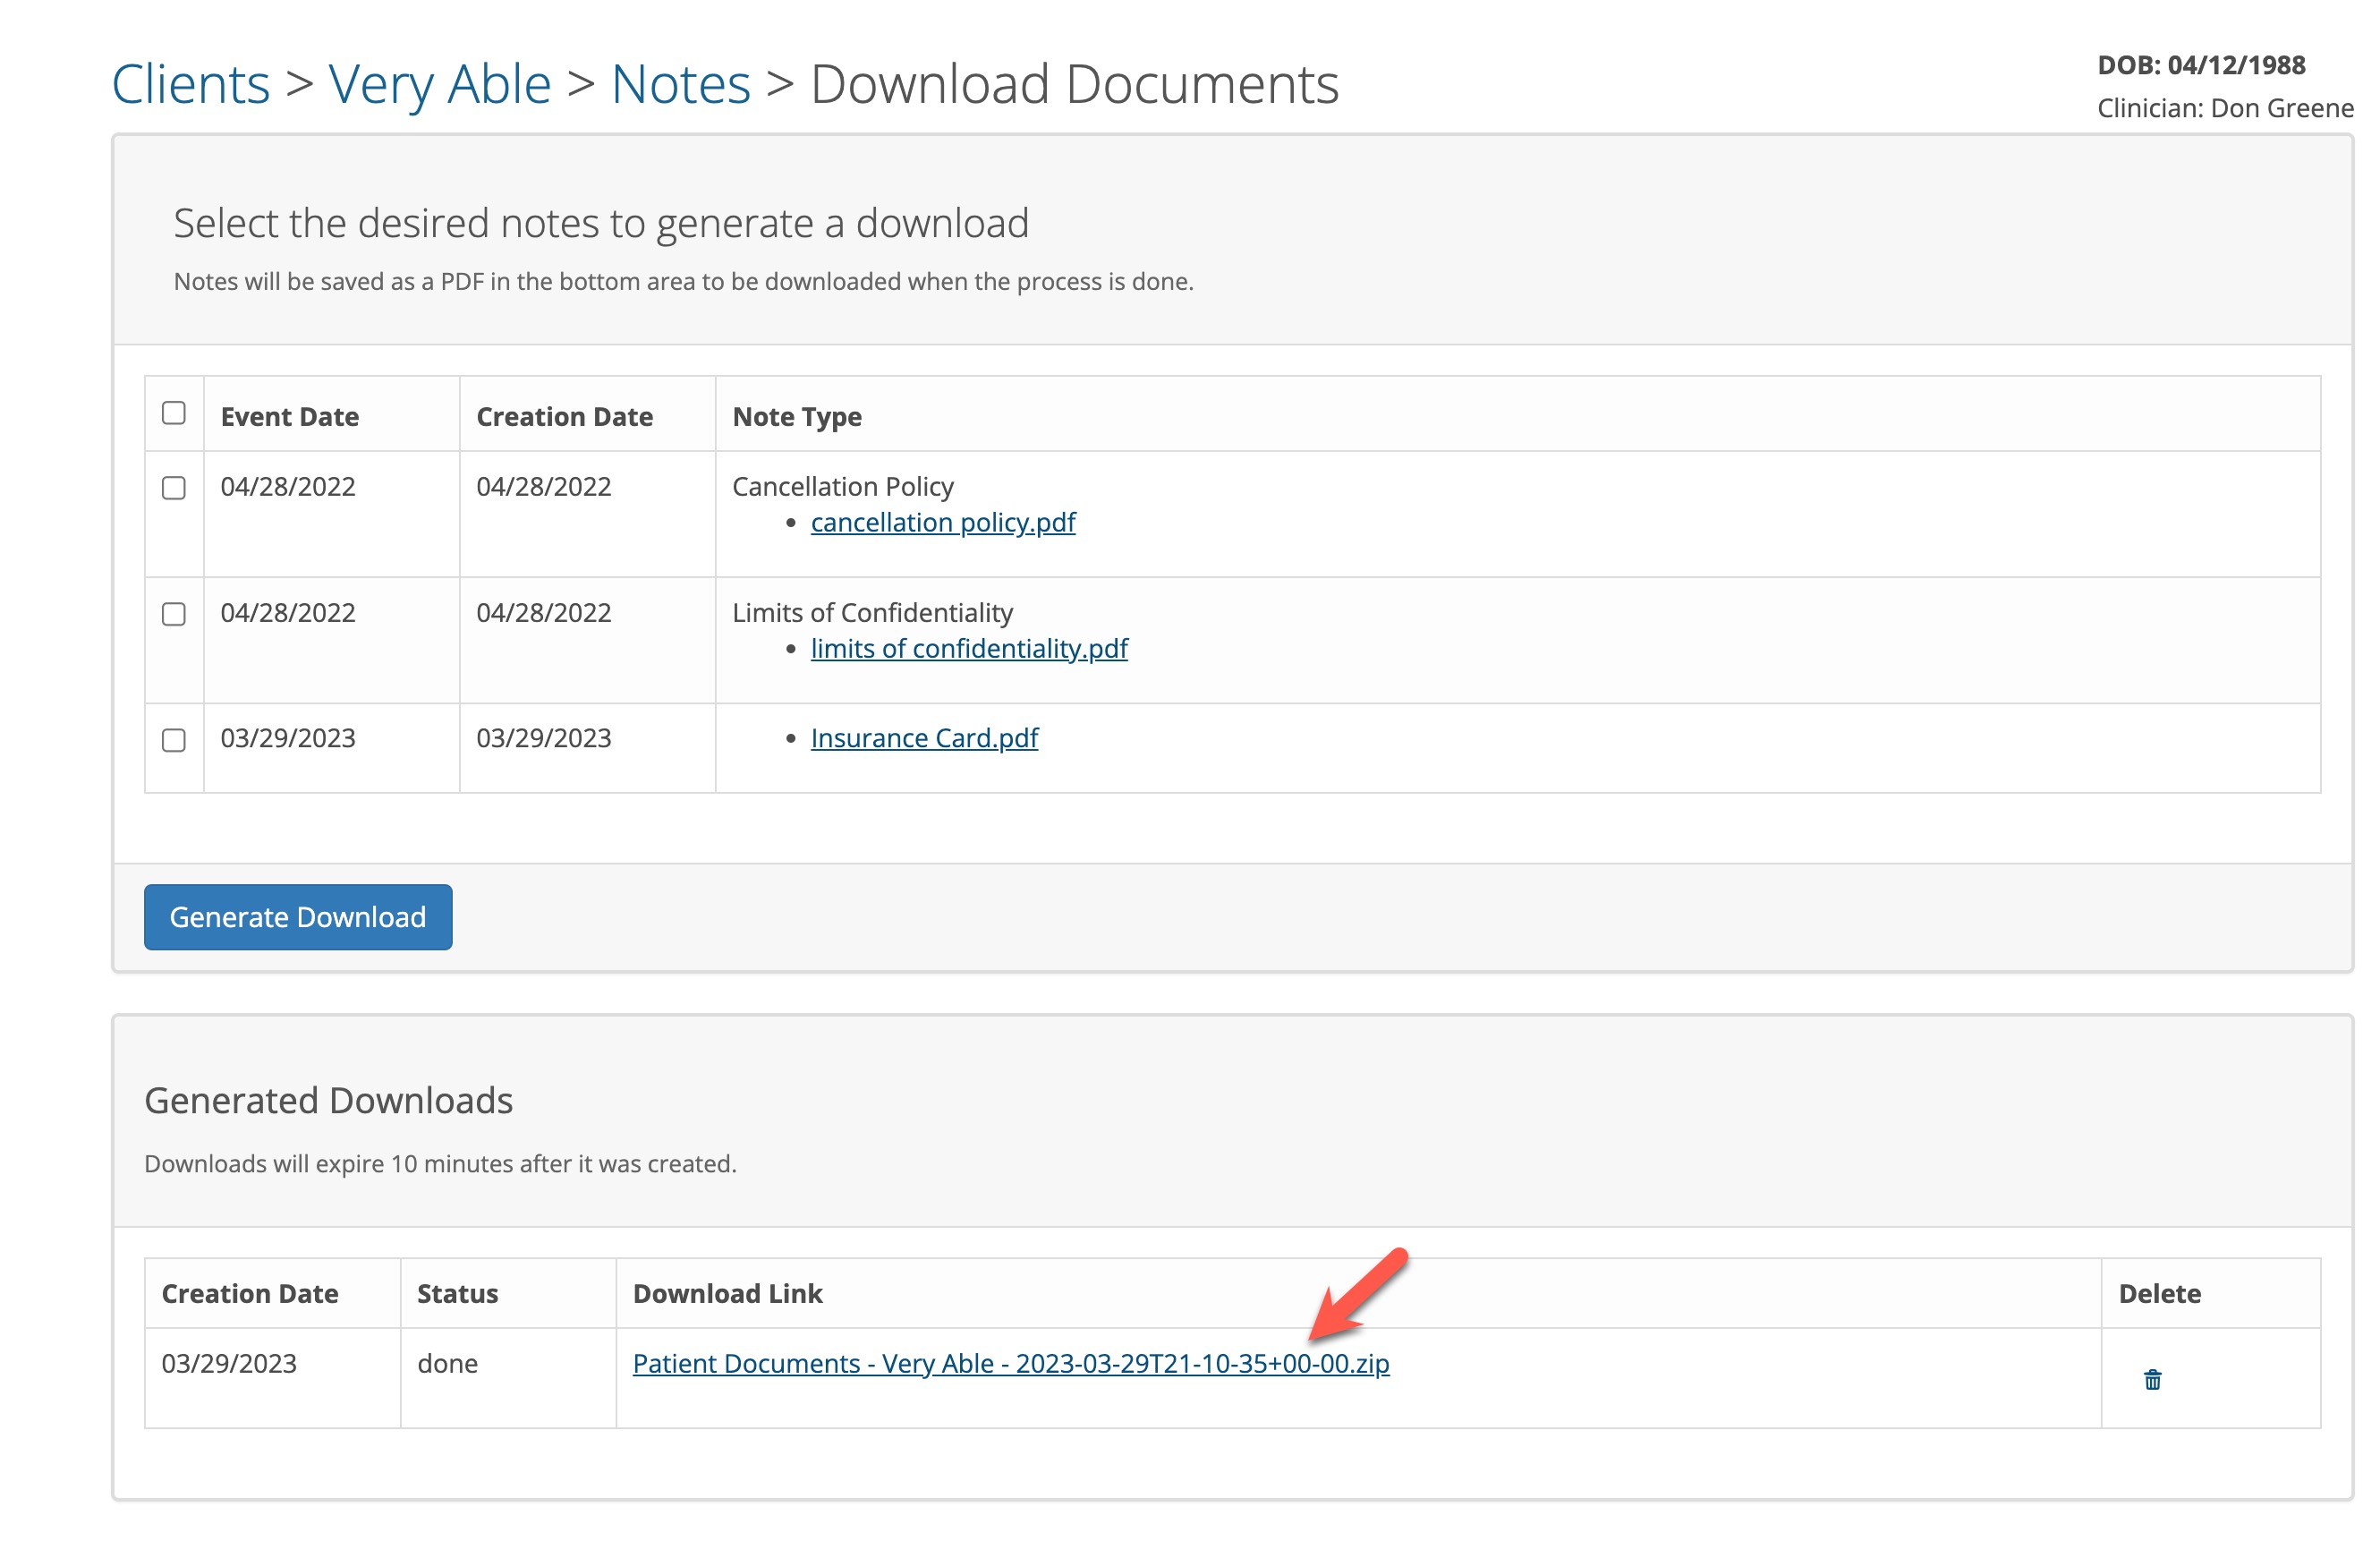Image resolution: width=2380 pixels, height=1541 pixels.
Task: Click the Download Link column header
Action: click(728, 1293)
